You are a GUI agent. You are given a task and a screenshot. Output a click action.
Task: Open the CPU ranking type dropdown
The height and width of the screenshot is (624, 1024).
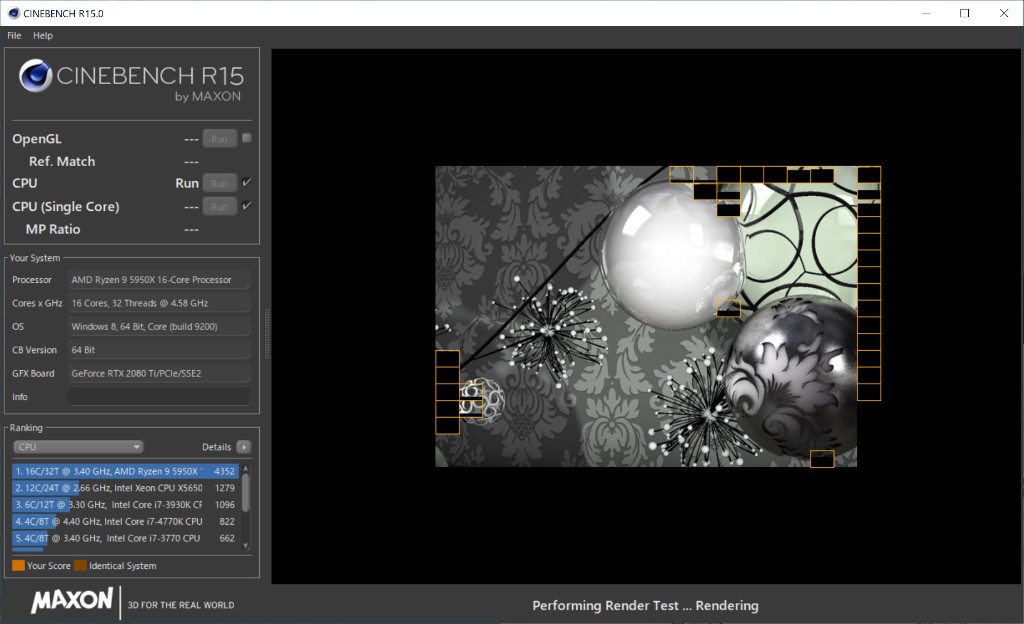coord(78,447)
